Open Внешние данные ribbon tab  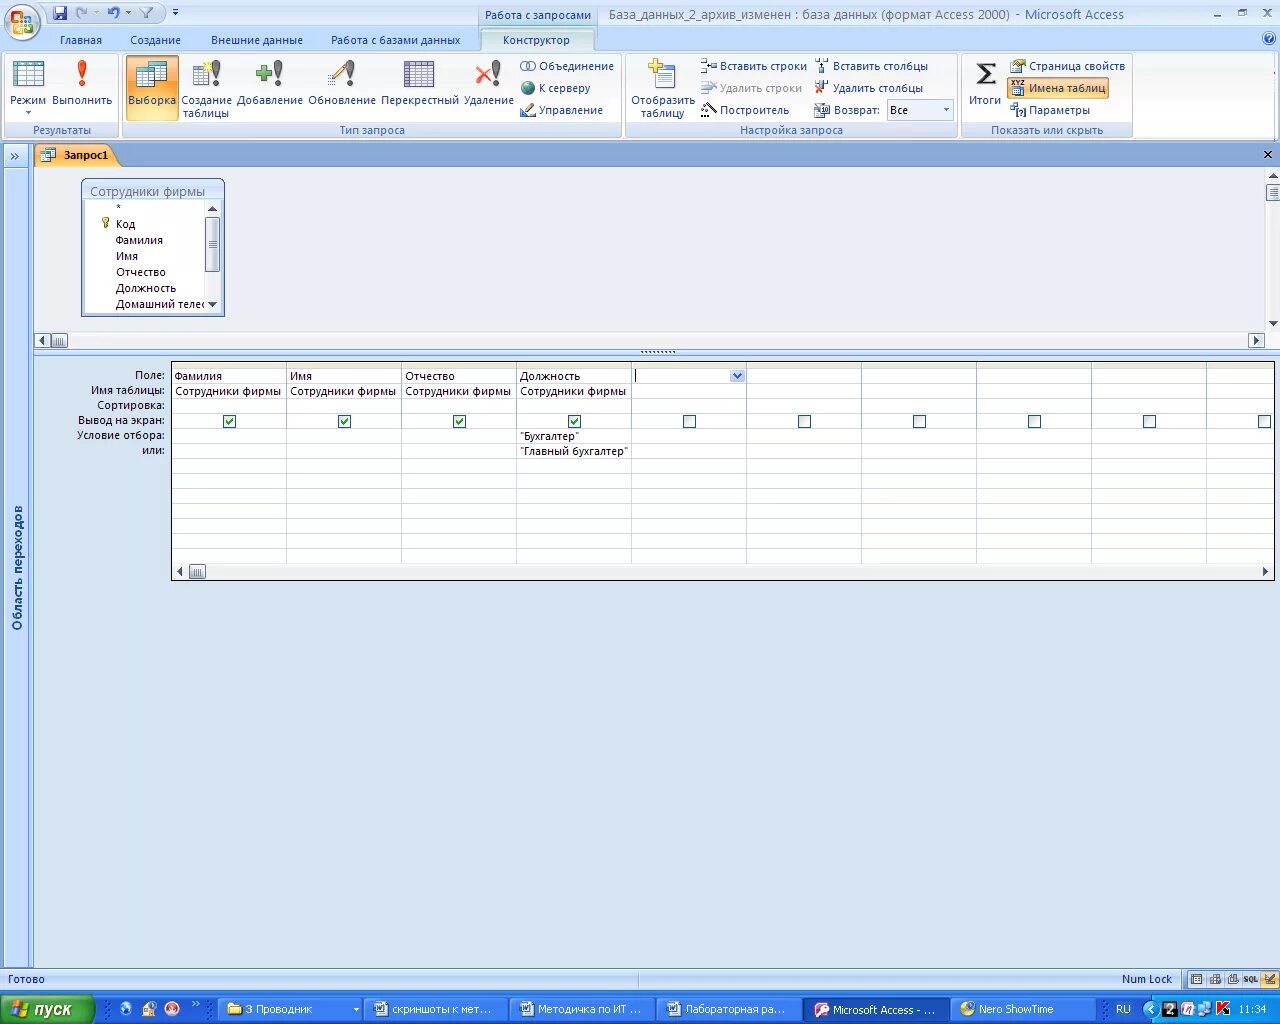(x=257, y=40)
